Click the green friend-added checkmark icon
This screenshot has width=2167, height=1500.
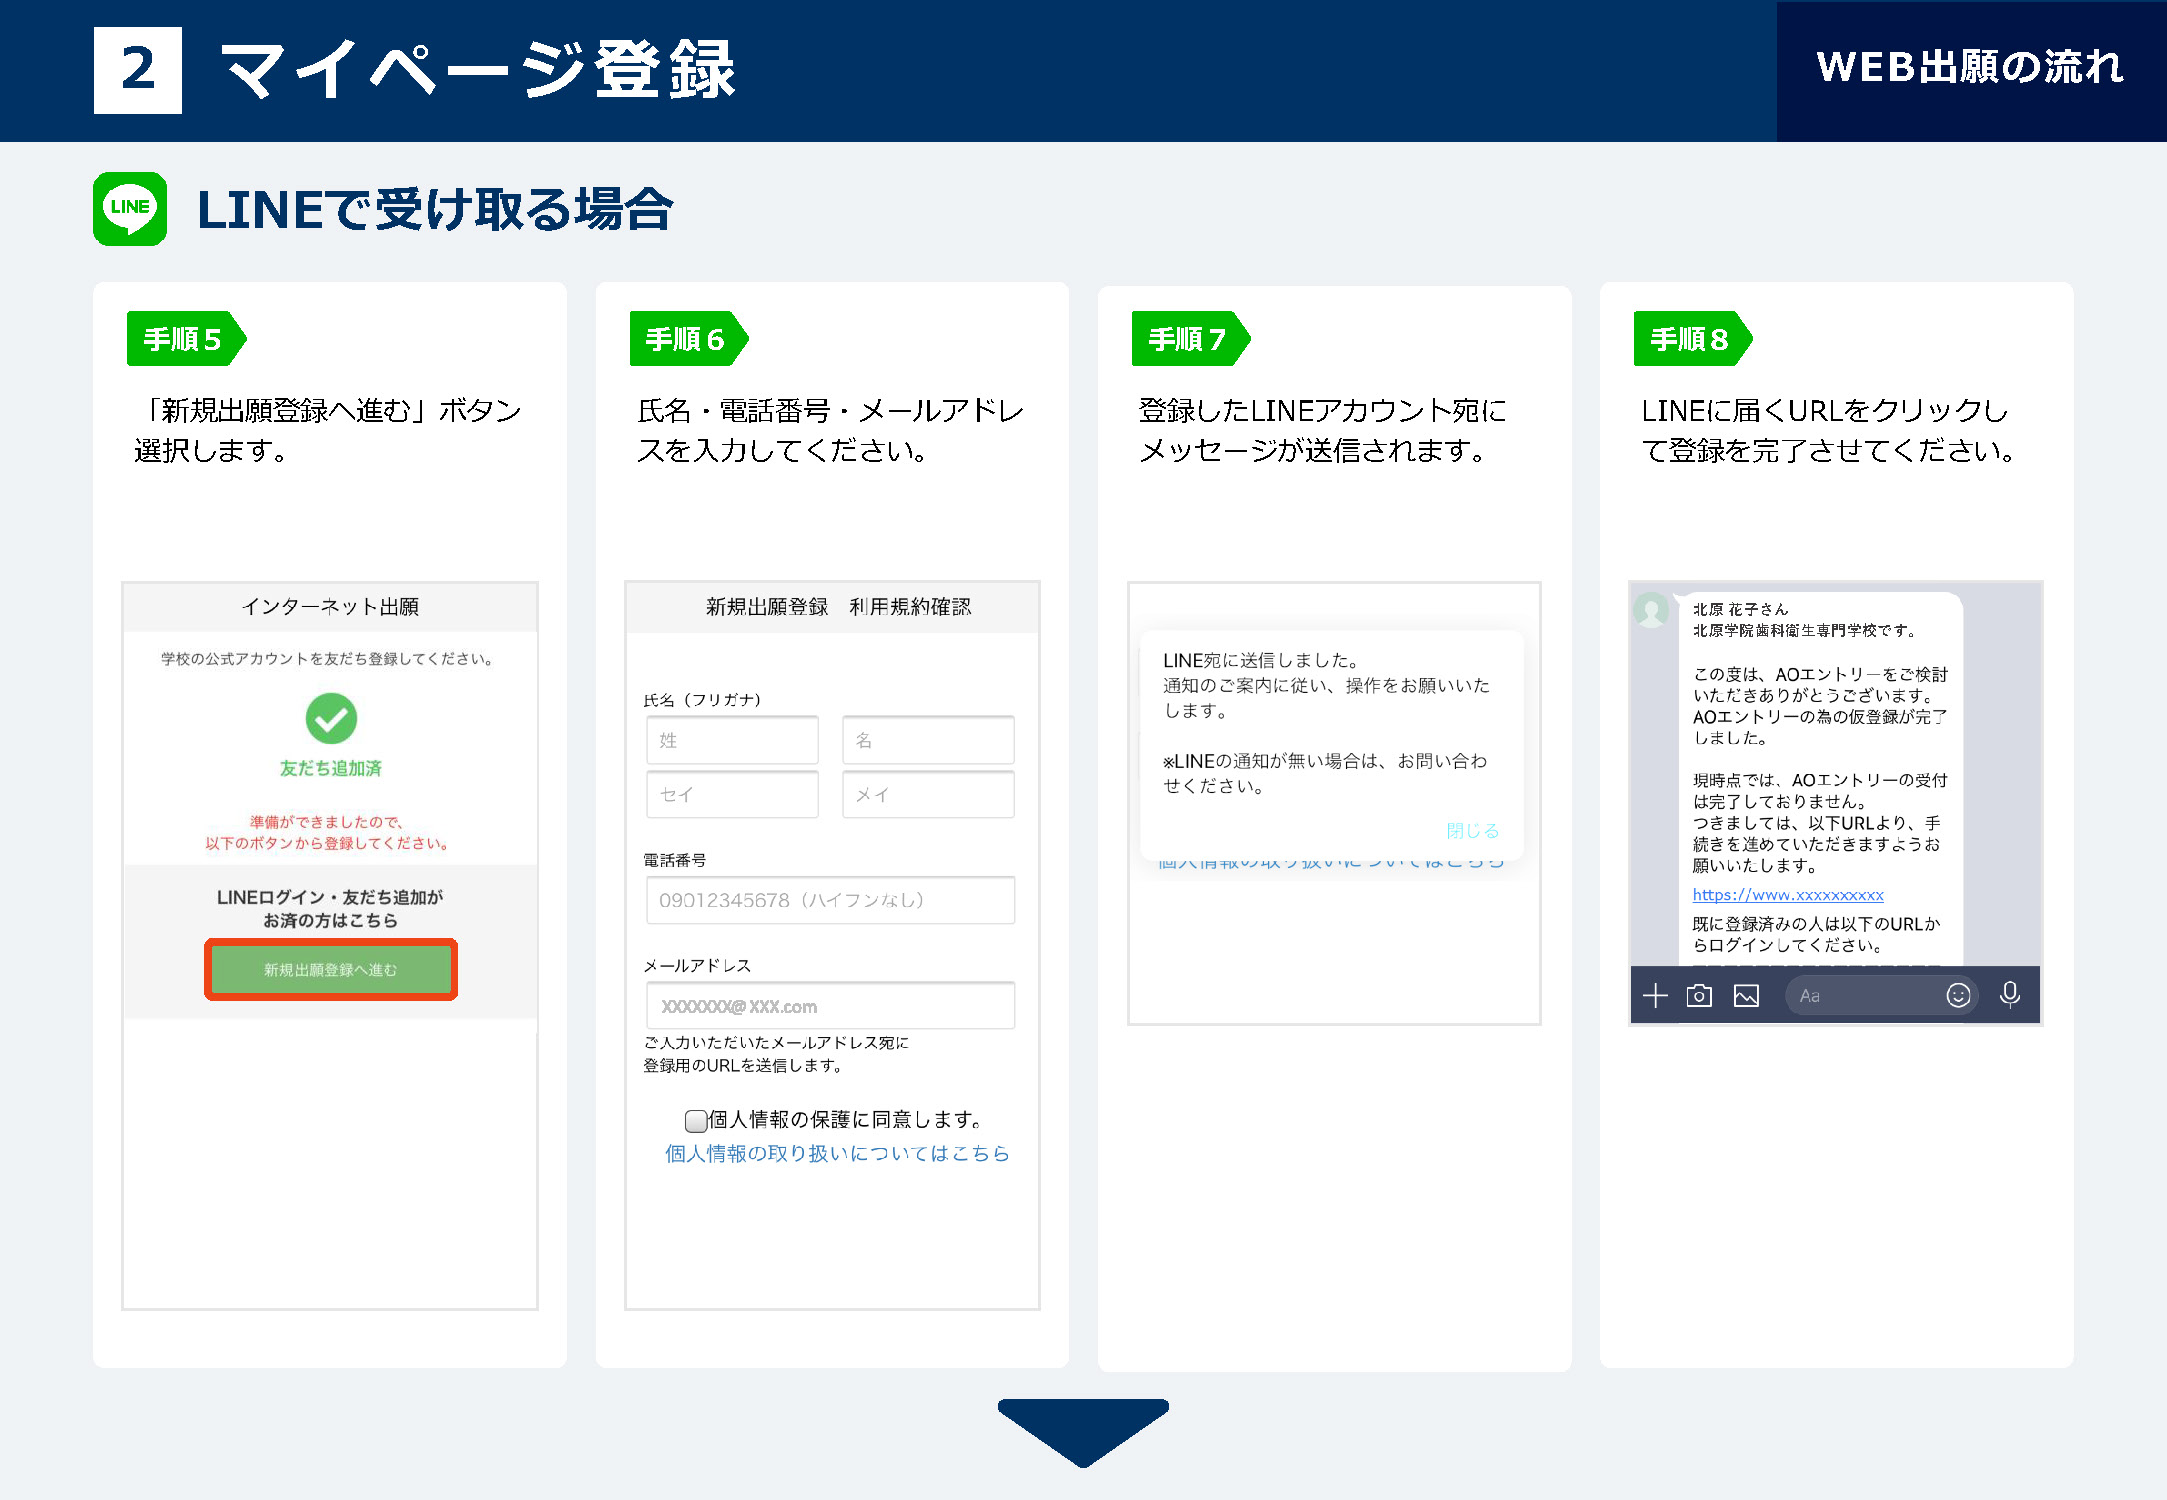331,718
